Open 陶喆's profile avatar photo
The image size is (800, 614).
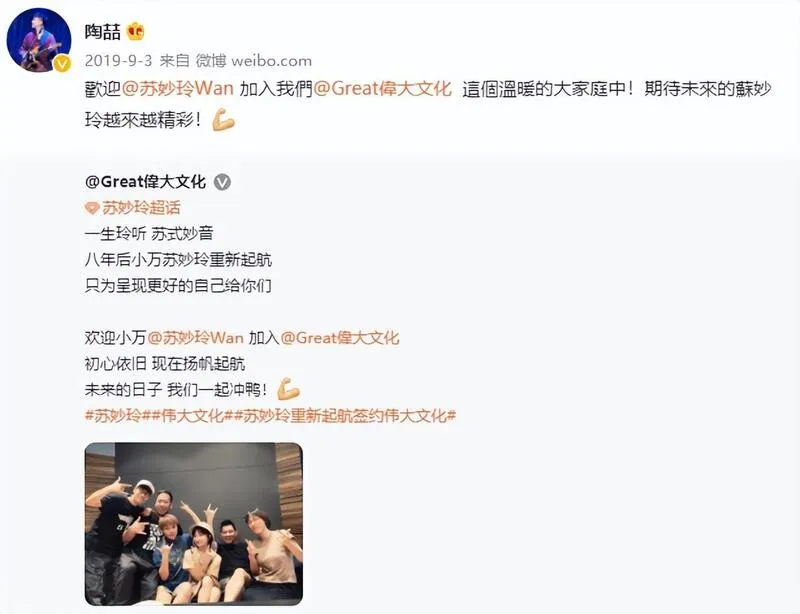tap(39, 40)
